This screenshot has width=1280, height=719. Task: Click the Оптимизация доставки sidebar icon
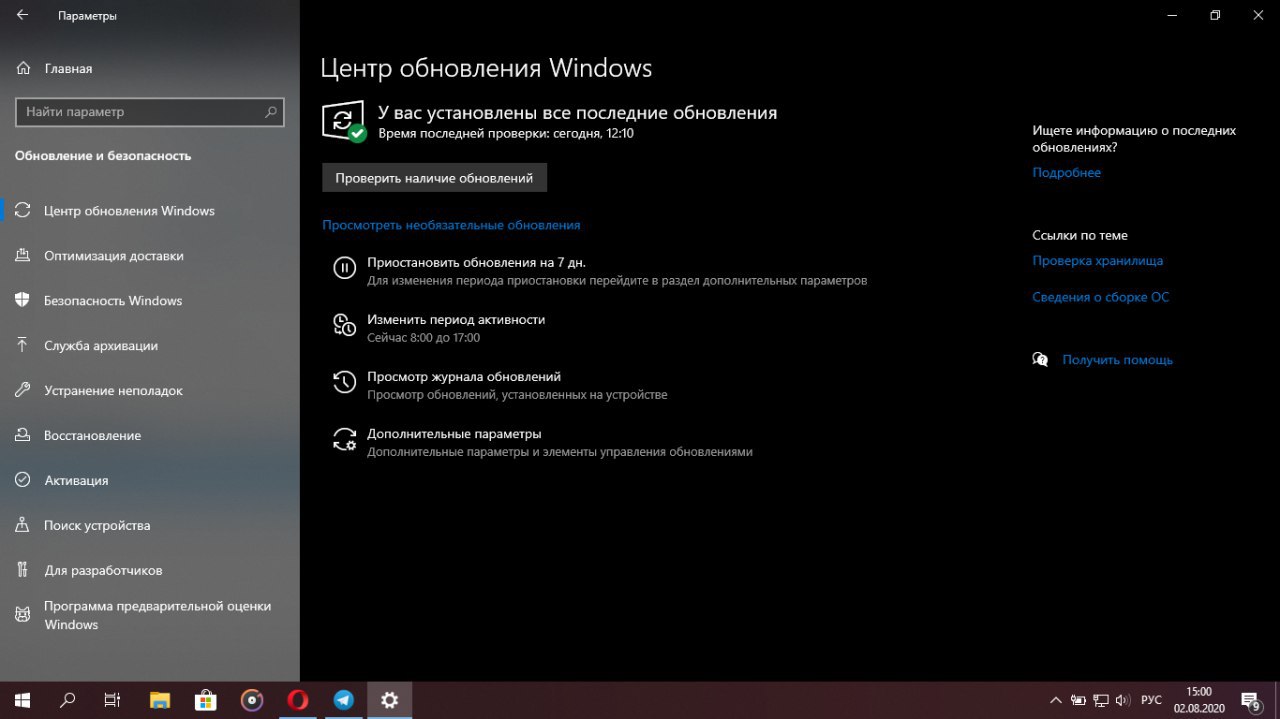click(23, 256)
